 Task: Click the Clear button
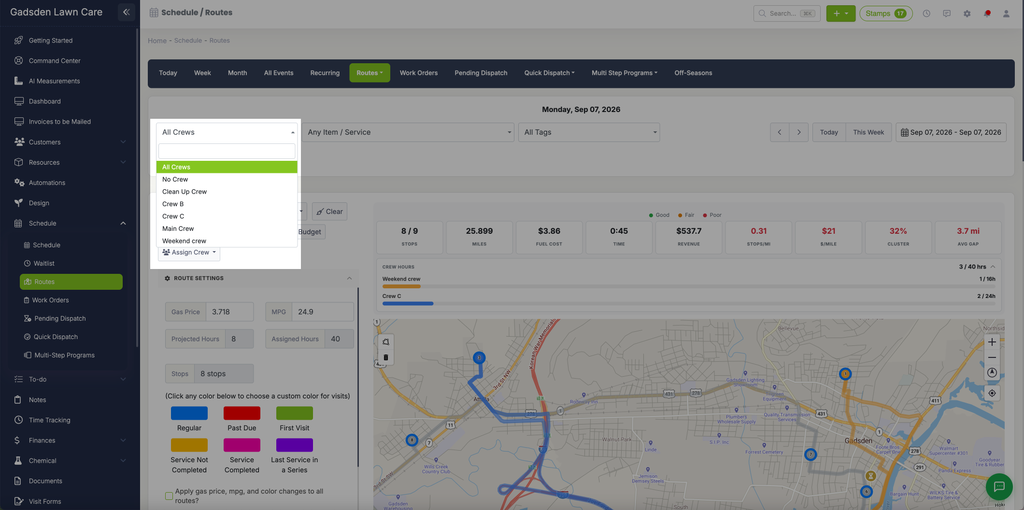[330, 212]
